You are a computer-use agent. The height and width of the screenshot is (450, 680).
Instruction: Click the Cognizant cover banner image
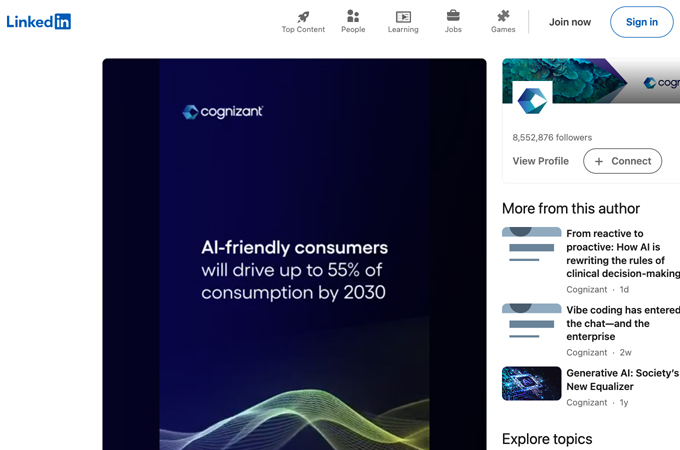[591, 81]
